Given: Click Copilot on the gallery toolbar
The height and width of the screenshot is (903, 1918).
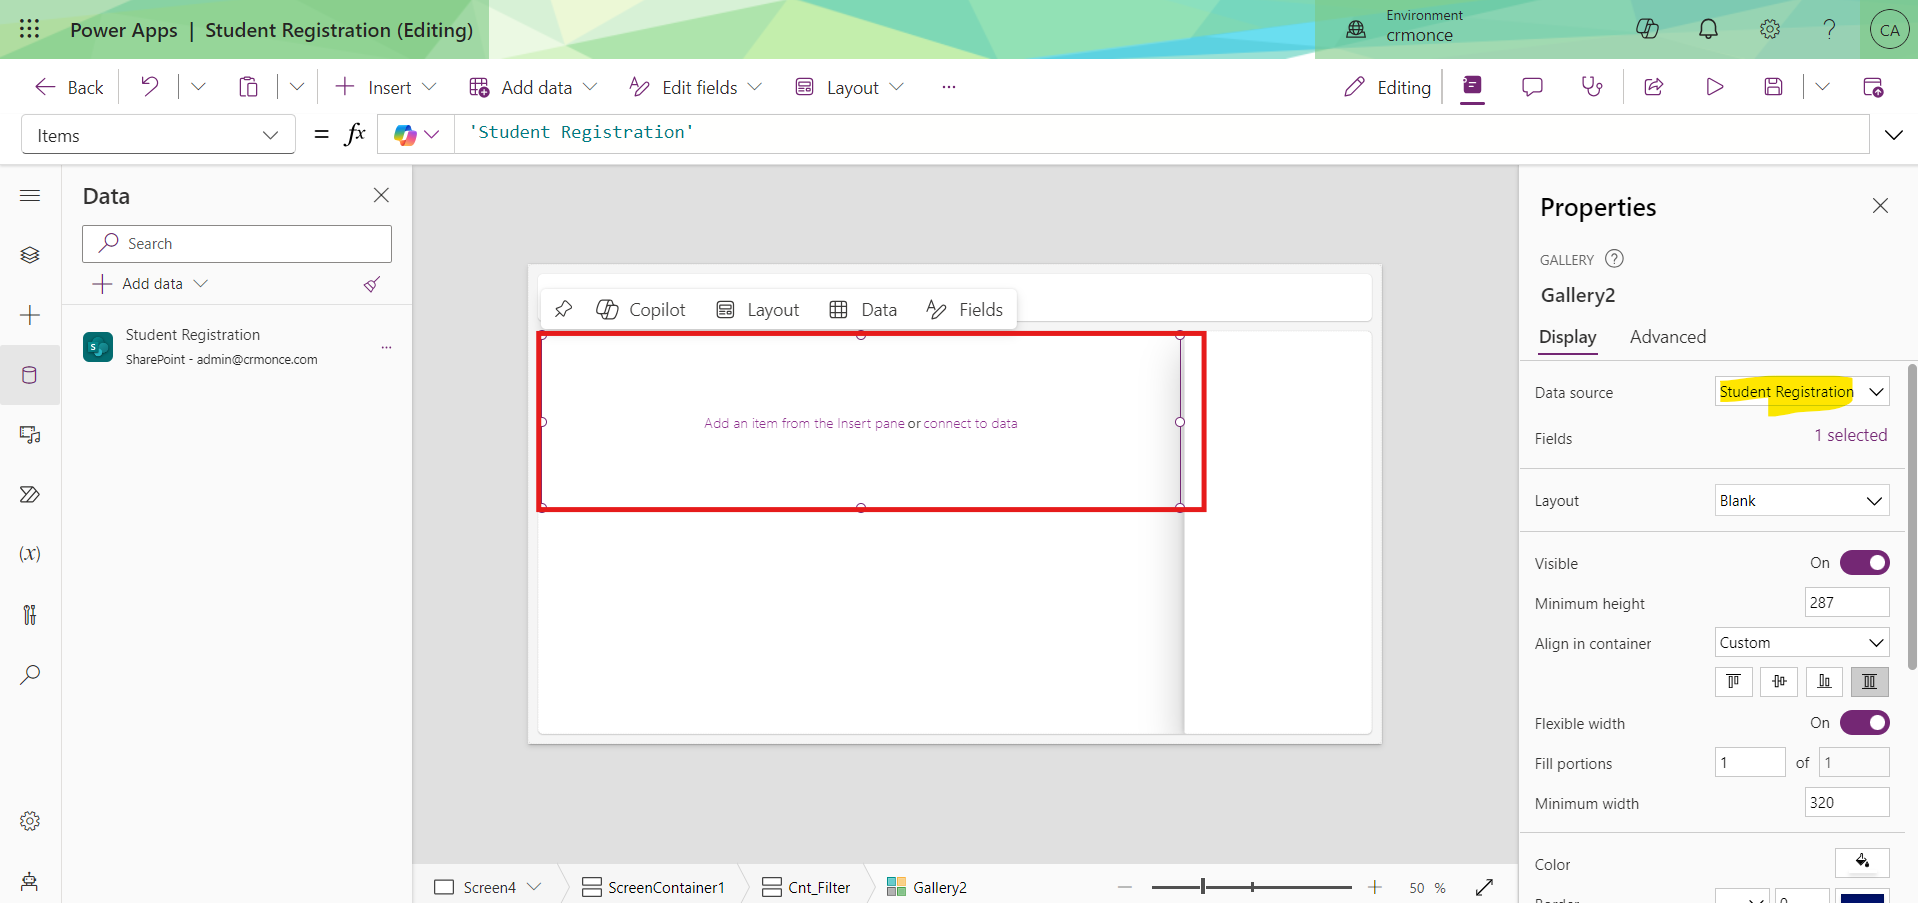Looking at the screenshot, I should click(641, 310).
